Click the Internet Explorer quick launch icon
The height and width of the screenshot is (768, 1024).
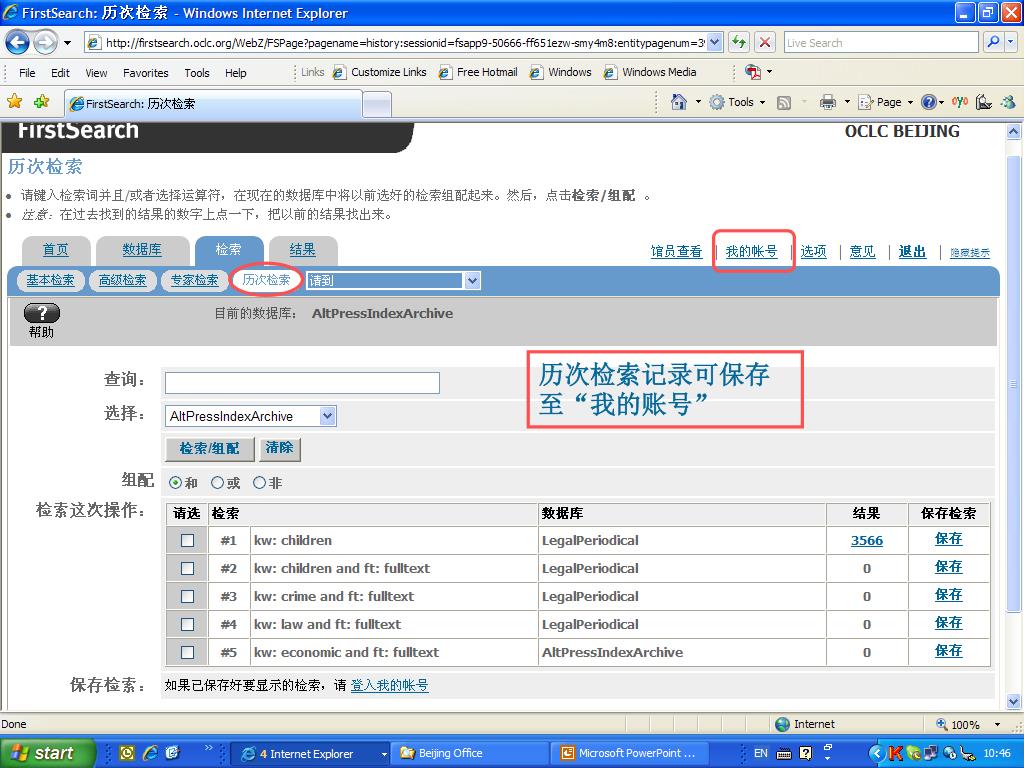(150, 753)
